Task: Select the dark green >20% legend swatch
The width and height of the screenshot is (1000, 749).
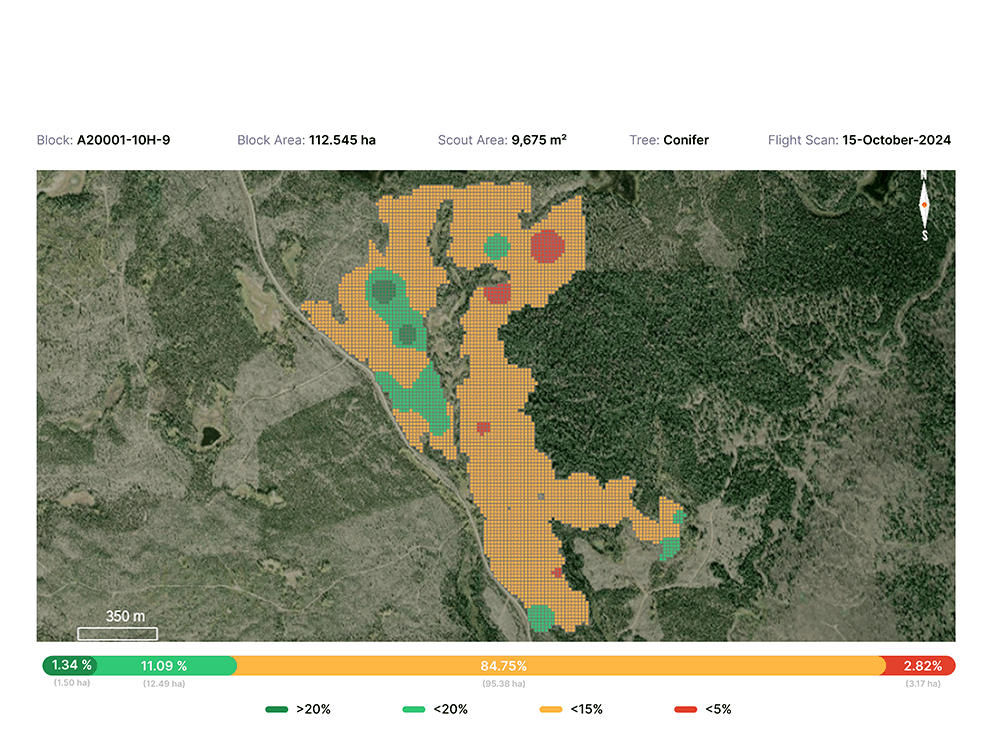Action: point(277,709)
